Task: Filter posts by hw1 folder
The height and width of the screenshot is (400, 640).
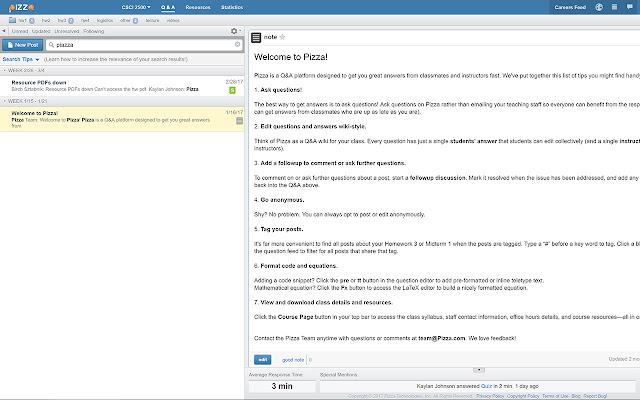Action: pyautogui.click(x=22, y=20)
